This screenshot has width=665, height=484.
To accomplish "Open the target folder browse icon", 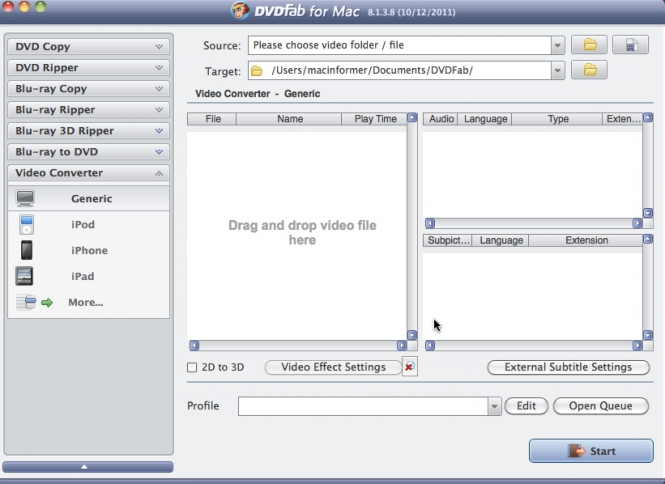I will click(589, 70).
